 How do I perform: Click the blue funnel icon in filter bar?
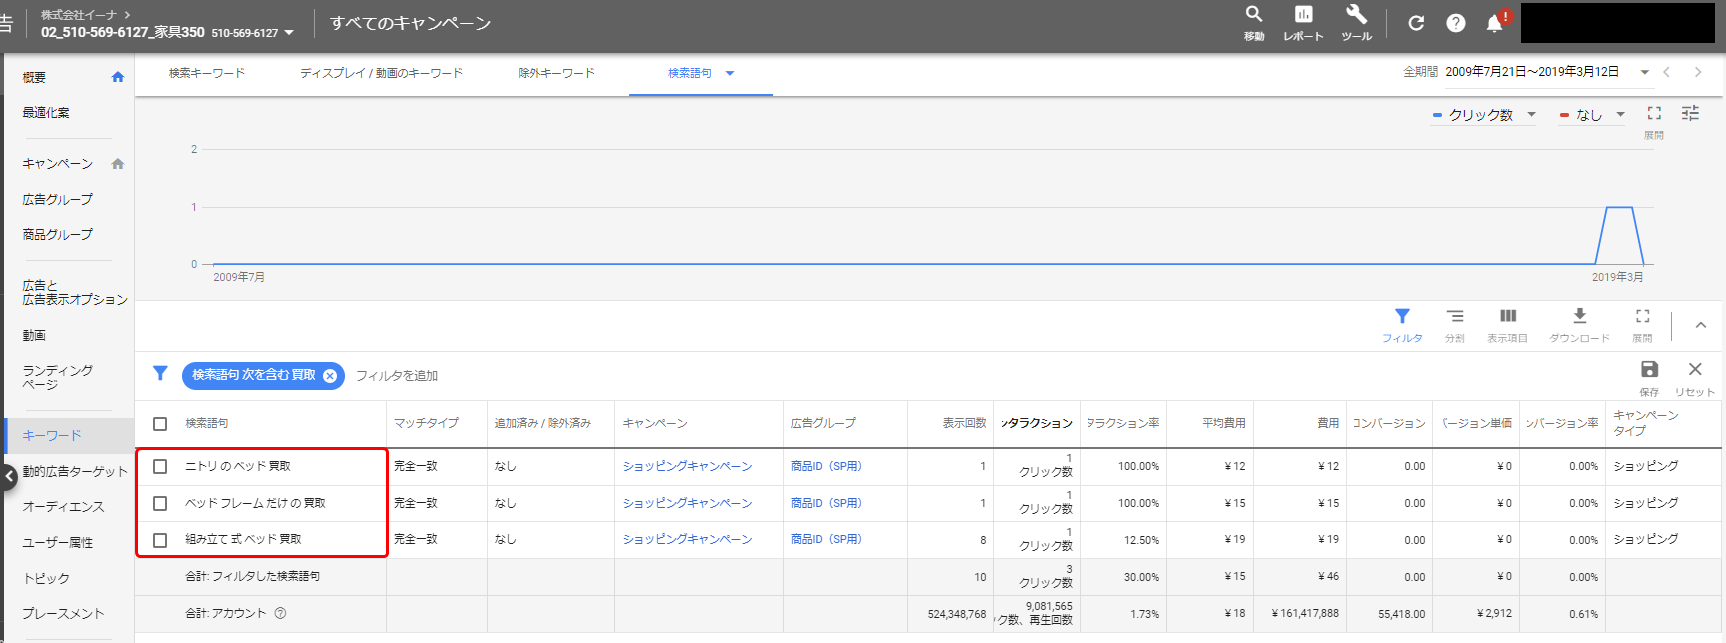point(160,373)
